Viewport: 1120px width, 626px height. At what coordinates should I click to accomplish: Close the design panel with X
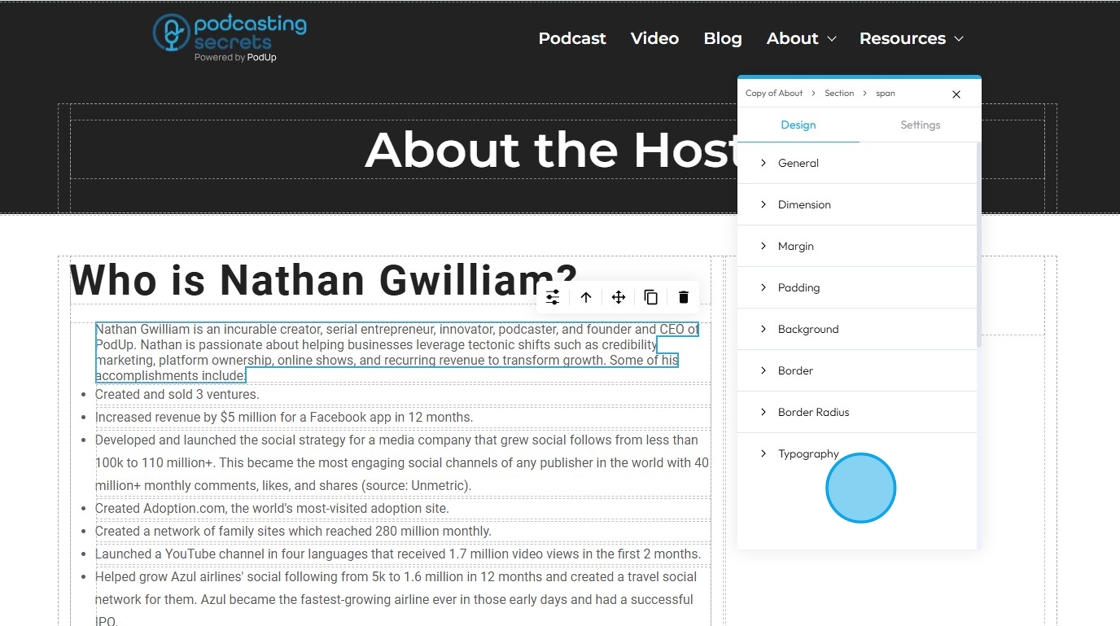click(x=956, y=94)
